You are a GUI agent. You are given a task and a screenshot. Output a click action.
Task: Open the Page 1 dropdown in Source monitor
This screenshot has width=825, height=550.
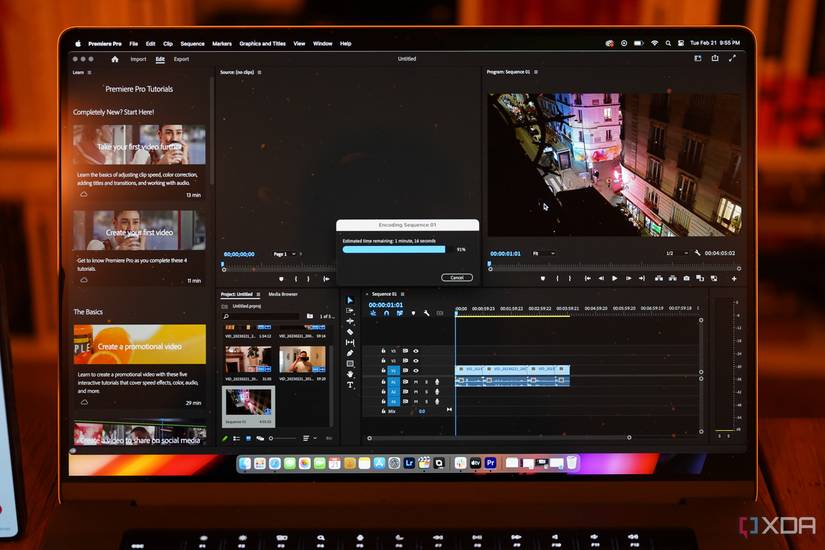(x=285, y=254)
